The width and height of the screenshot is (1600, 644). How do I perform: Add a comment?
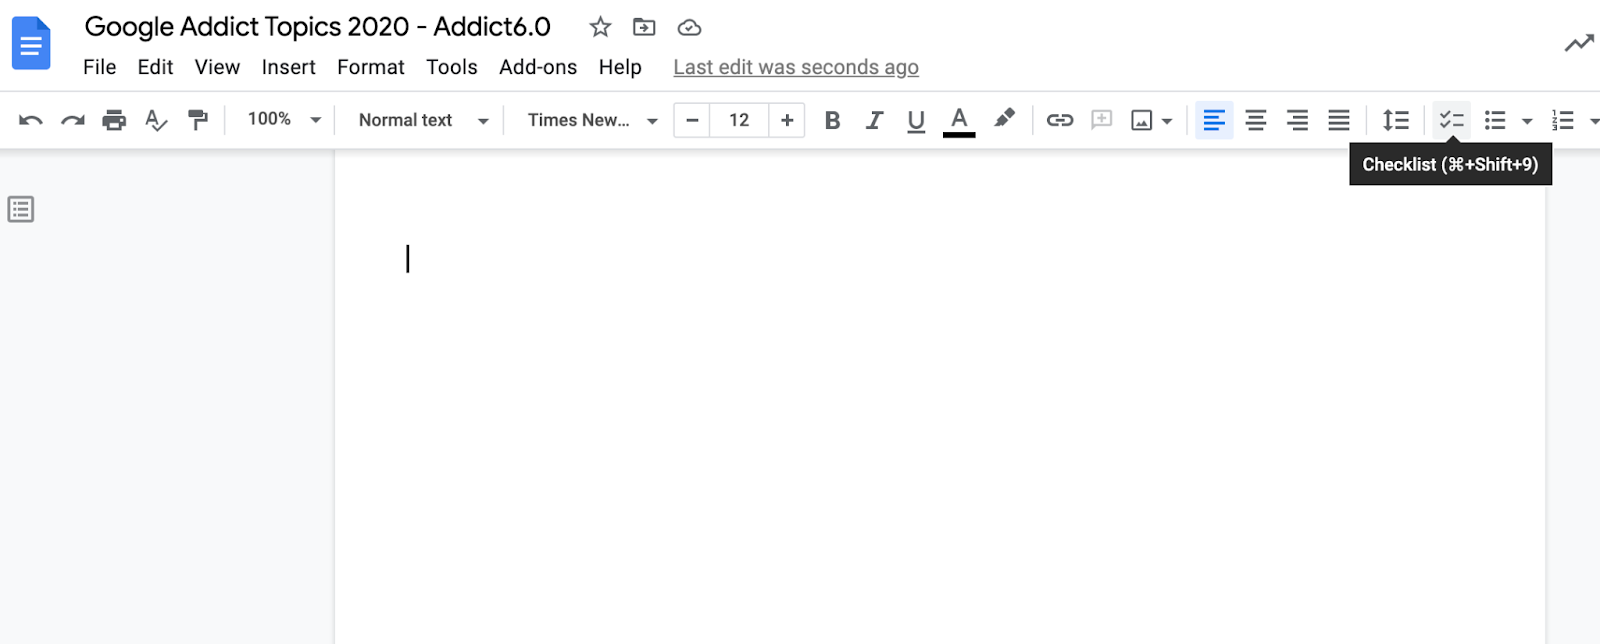(x=1102, y=120)
